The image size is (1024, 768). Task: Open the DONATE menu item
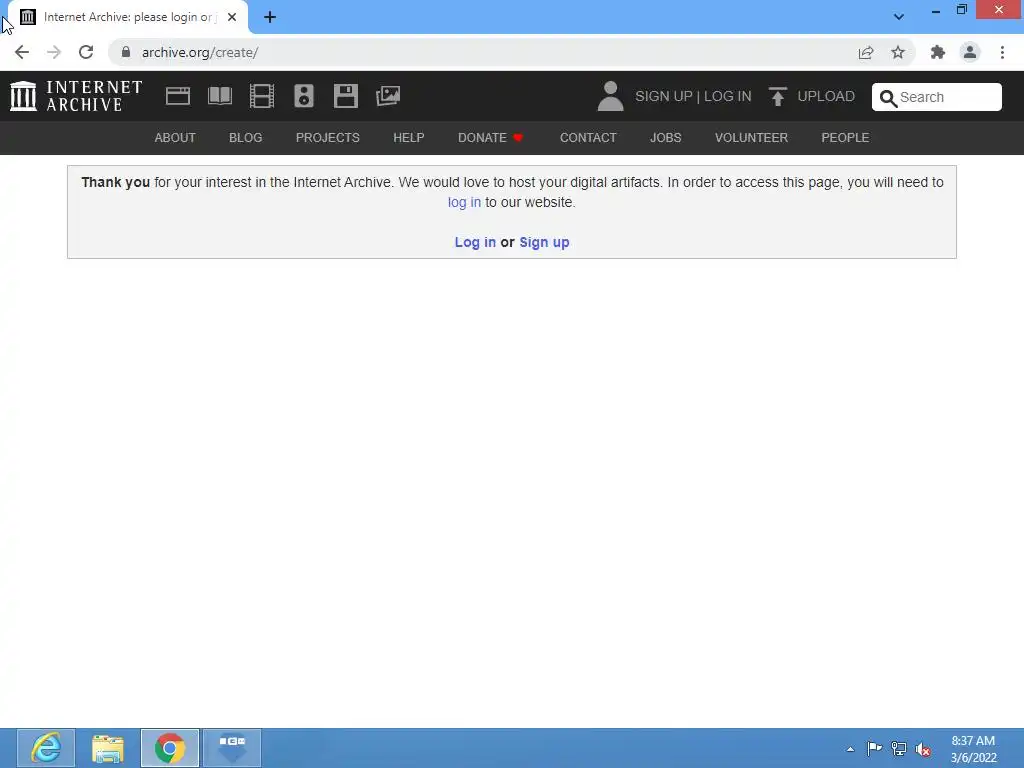click(x=490, y=138)
